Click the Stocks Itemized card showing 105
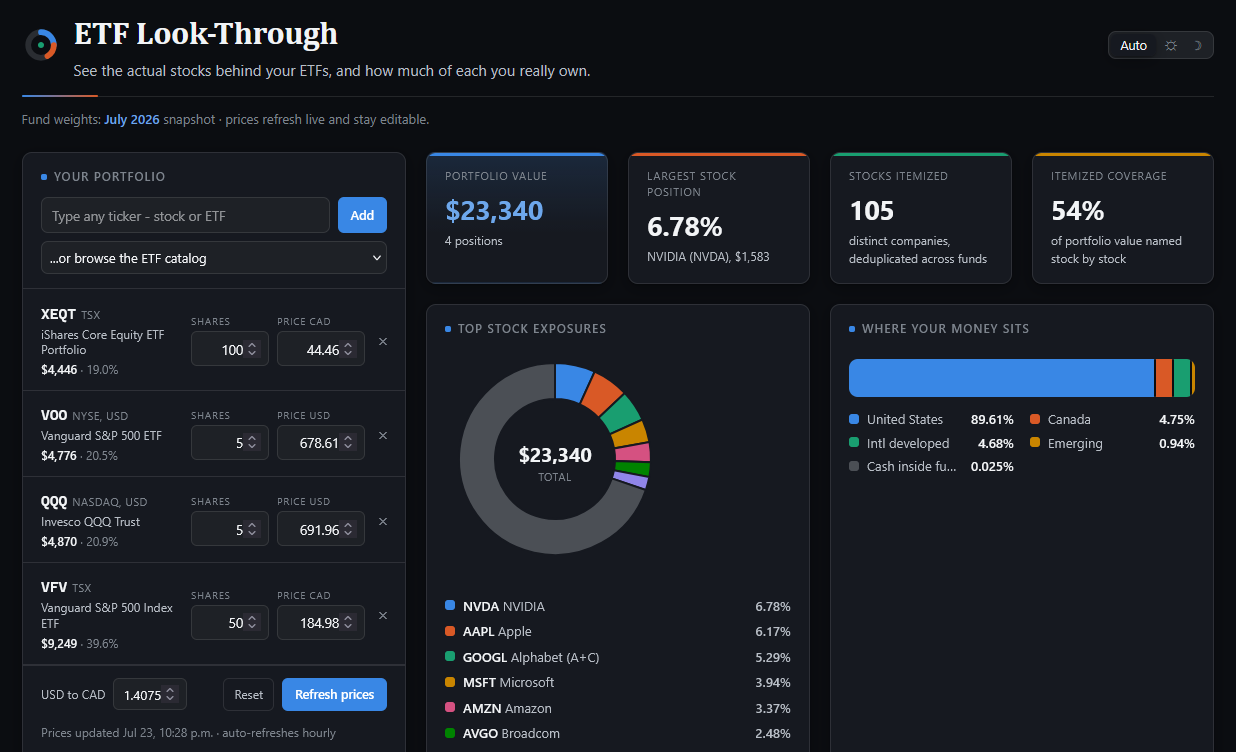This screenshot has height=752, width=1236. coord(921,218)
